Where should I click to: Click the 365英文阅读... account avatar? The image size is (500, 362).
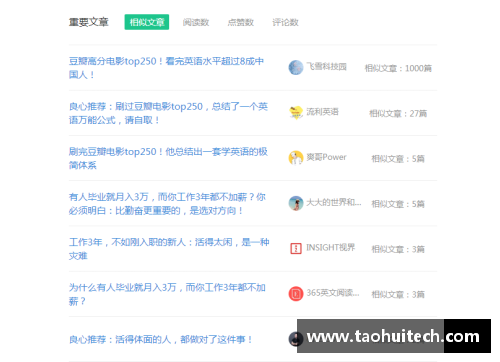296,294
